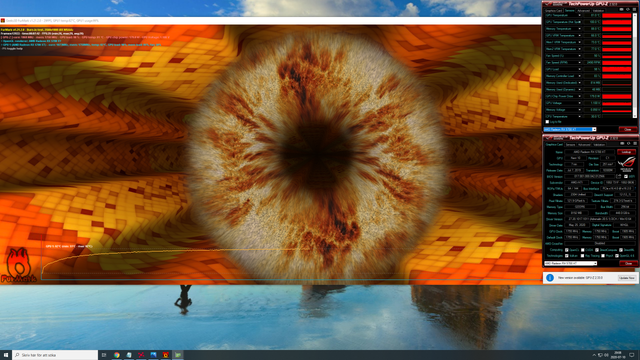
Task: Click the FurMark window title bar icon
Action: 3,20
